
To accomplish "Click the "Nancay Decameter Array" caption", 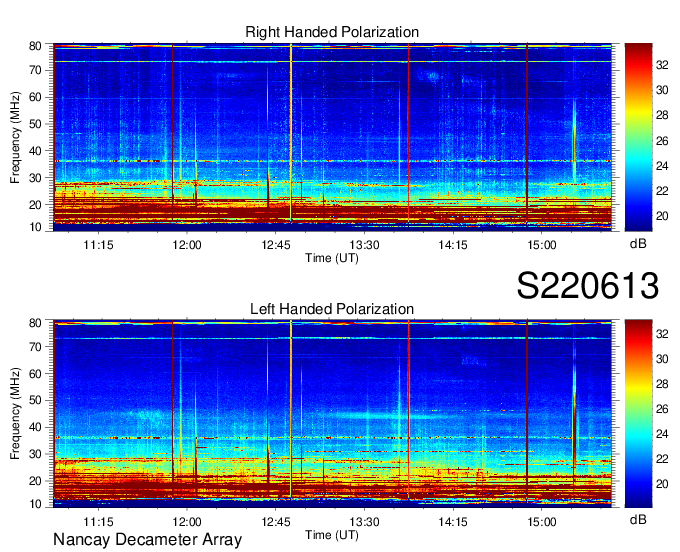I will pyautogui.click(x=147, y=540).
